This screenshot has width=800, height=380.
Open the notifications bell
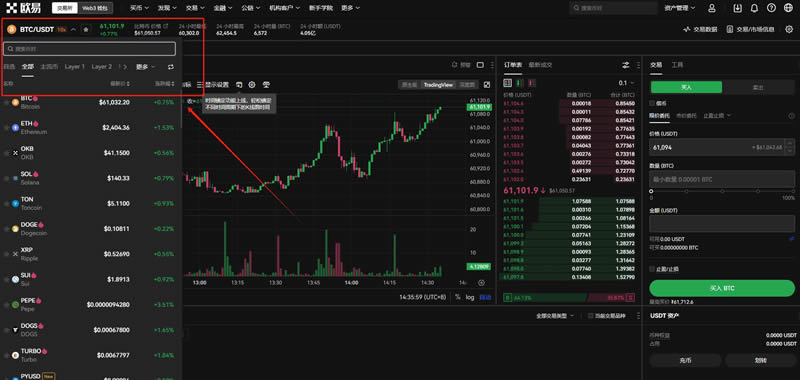click(754, 8)
